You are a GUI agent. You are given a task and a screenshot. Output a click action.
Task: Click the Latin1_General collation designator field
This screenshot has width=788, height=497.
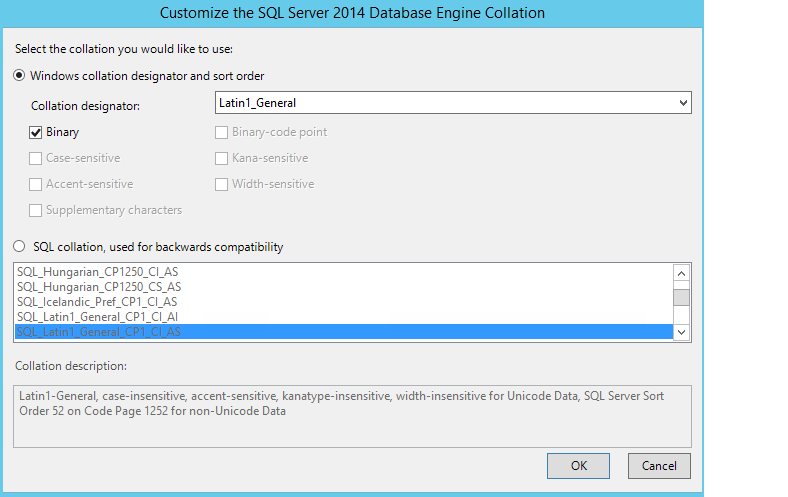pos(453,103)
